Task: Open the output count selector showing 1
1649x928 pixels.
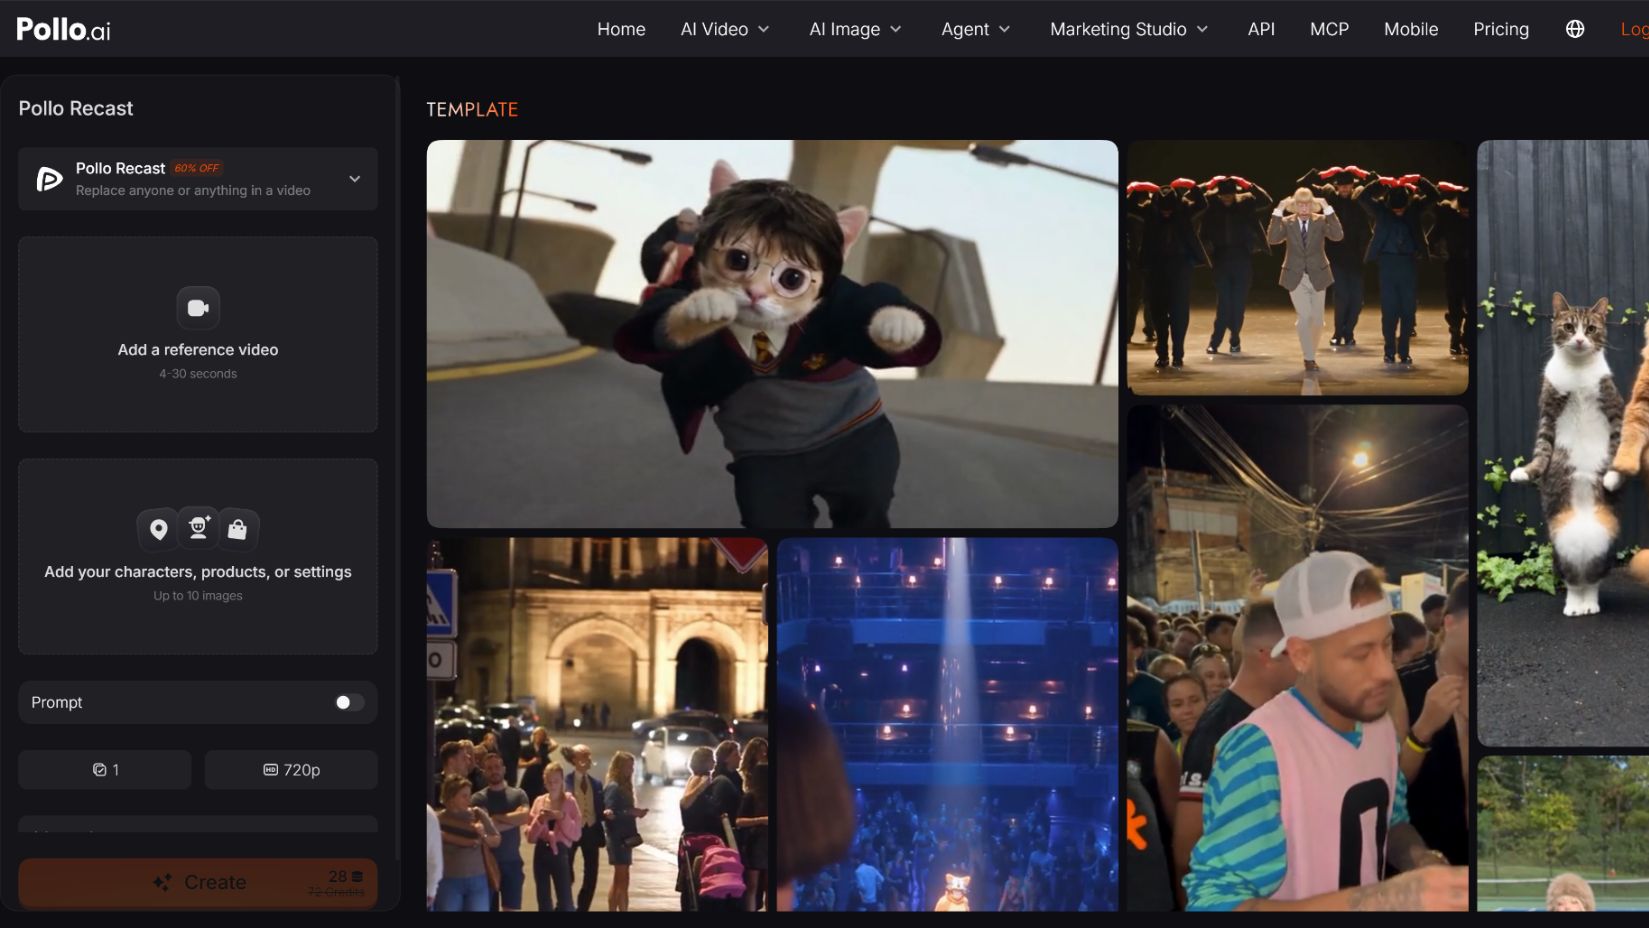Action: (105, 770)
